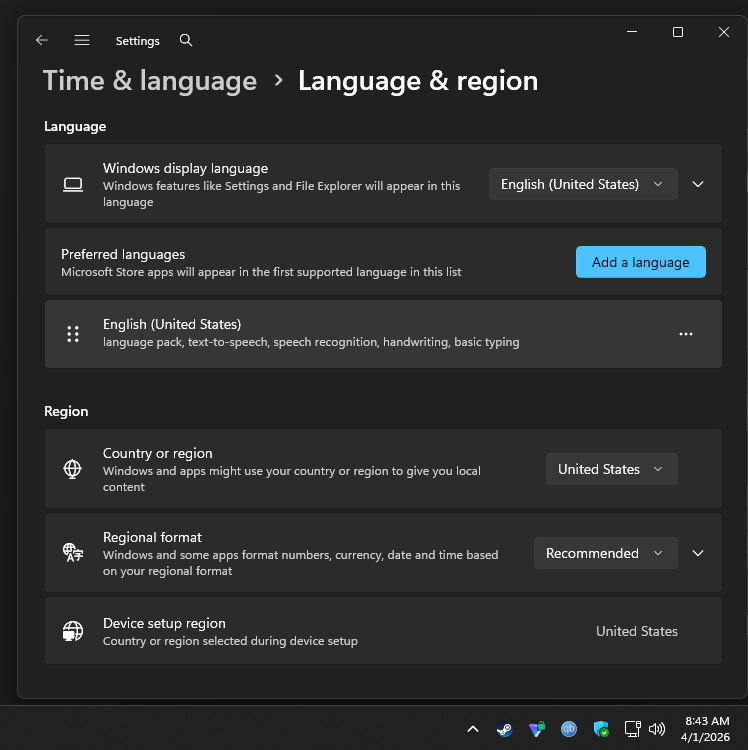The image size is (748, 750).
Task: Open the Windows display language dropdown
Action: 583,184
